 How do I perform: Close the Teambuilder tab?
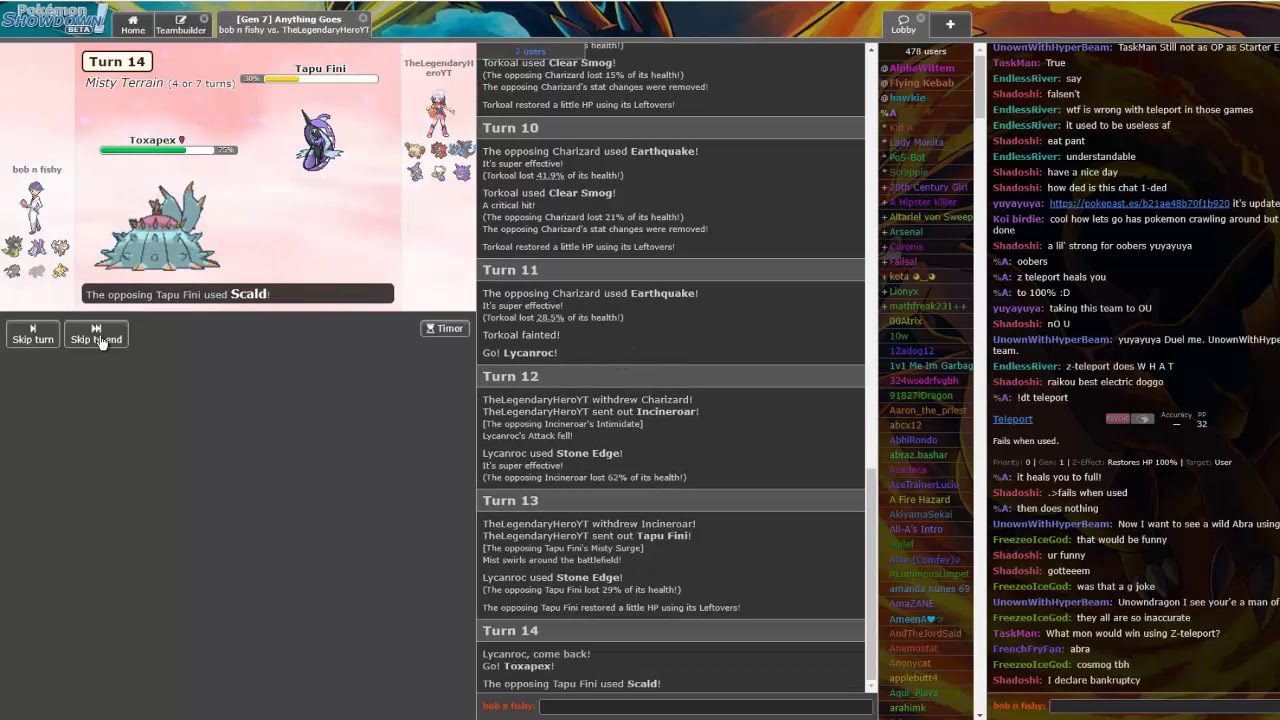(x=204, y=19)
